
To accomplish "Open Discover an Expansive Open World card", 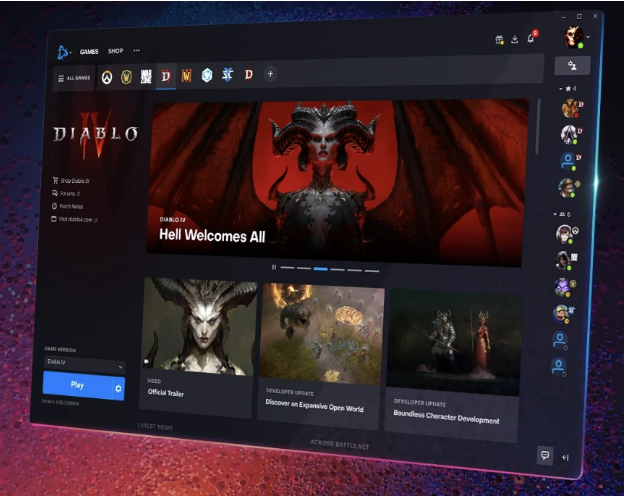I will pyautogui.click(x=321, y=356).
